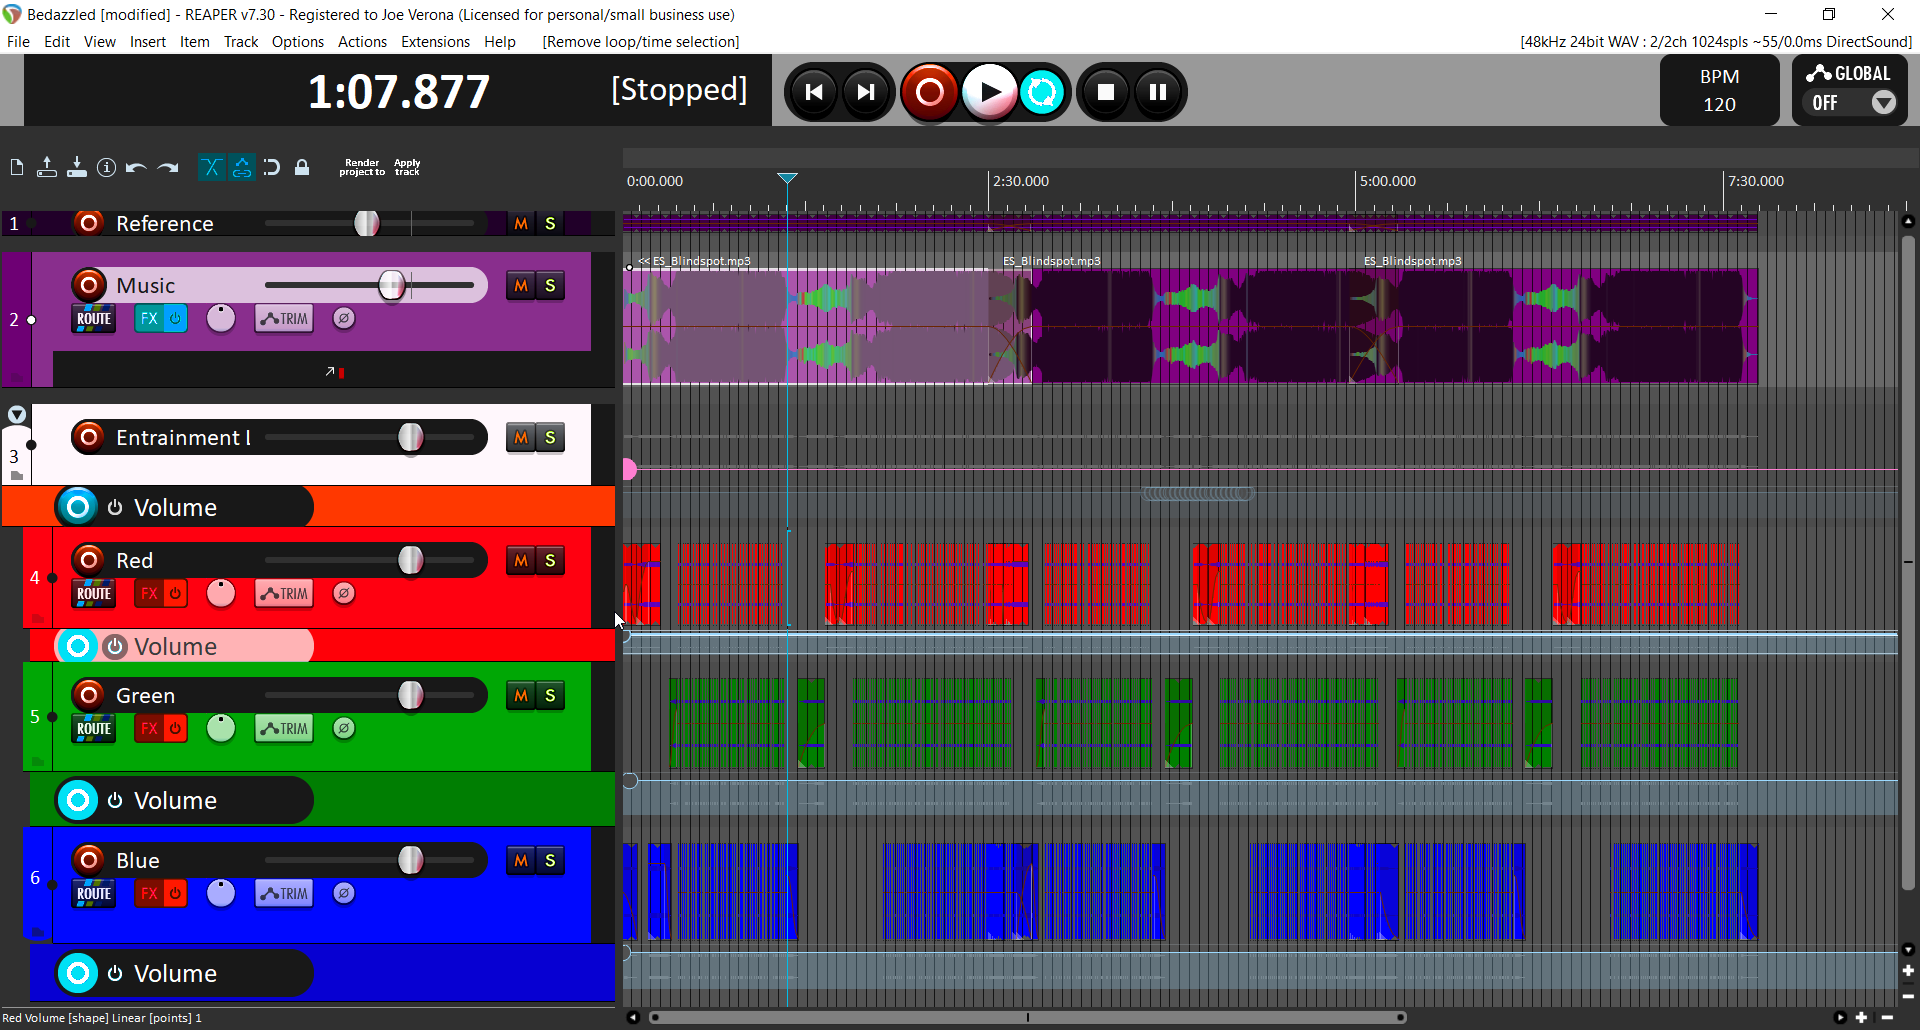1920x1030 pixels.
Task: Open the Actions menu
Action: click(362, 42)
